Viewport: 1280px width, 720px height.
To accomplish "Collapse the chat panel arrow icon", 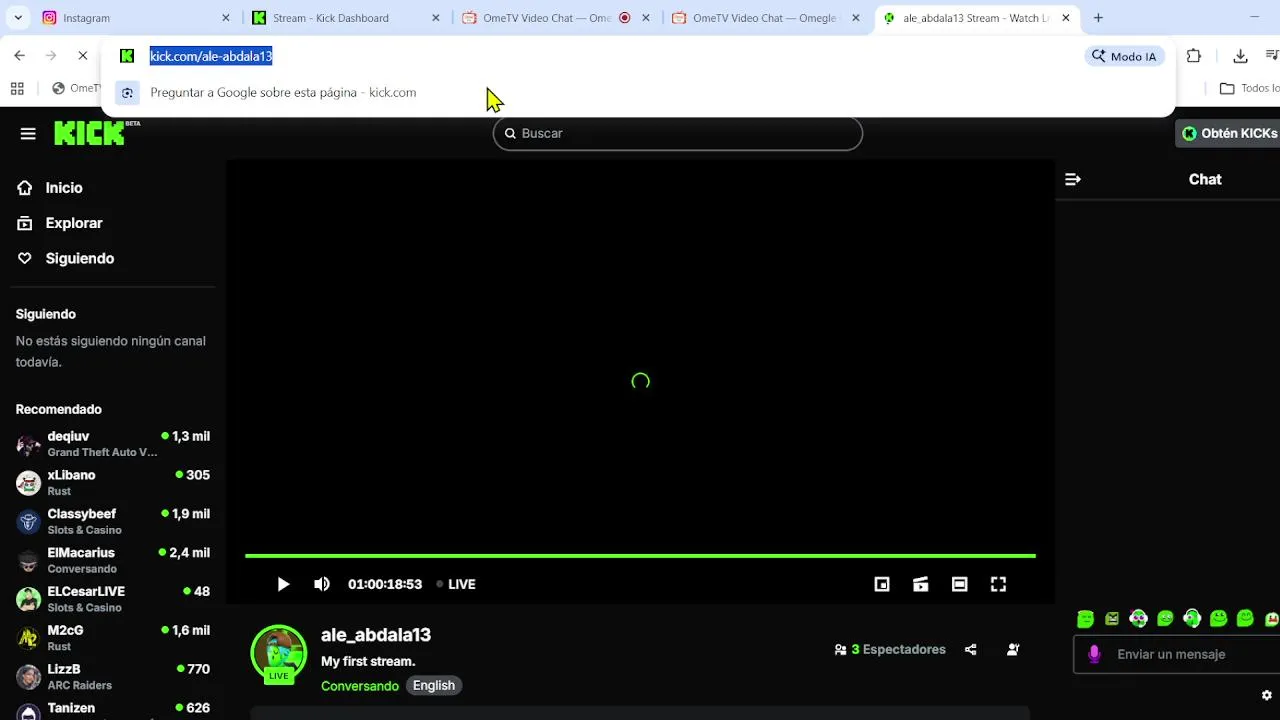I will point(1073,180).
